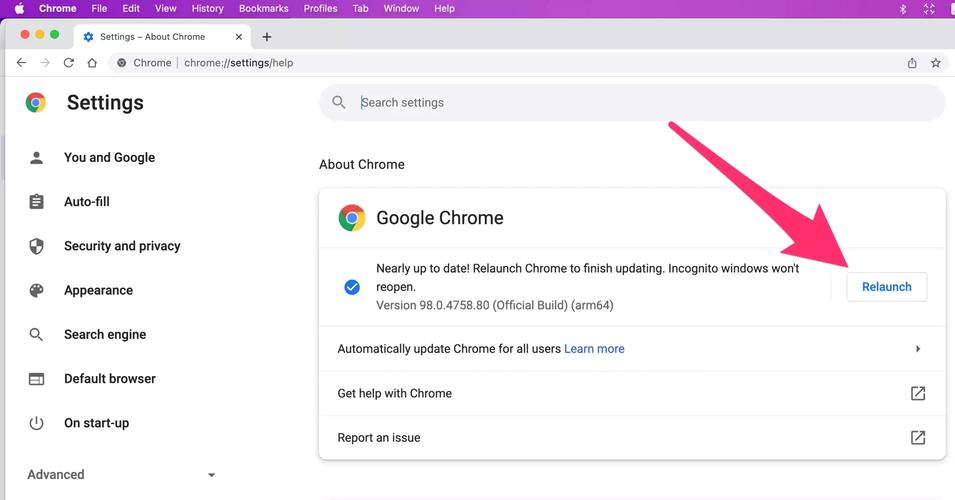This screenshot has height=500, width=955.
Task: Open the Learn more link
Action: [594, 349]
